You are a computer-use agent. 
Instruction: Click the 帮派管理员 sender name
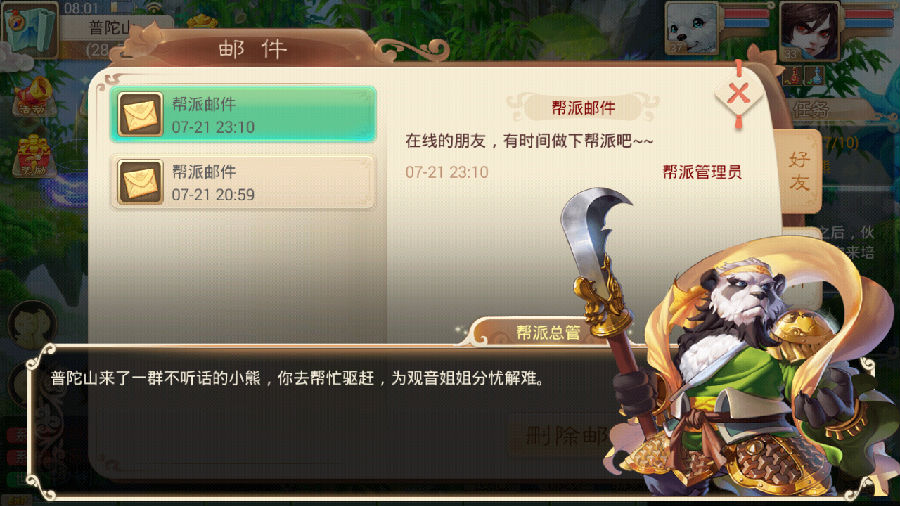pos(701,172)
